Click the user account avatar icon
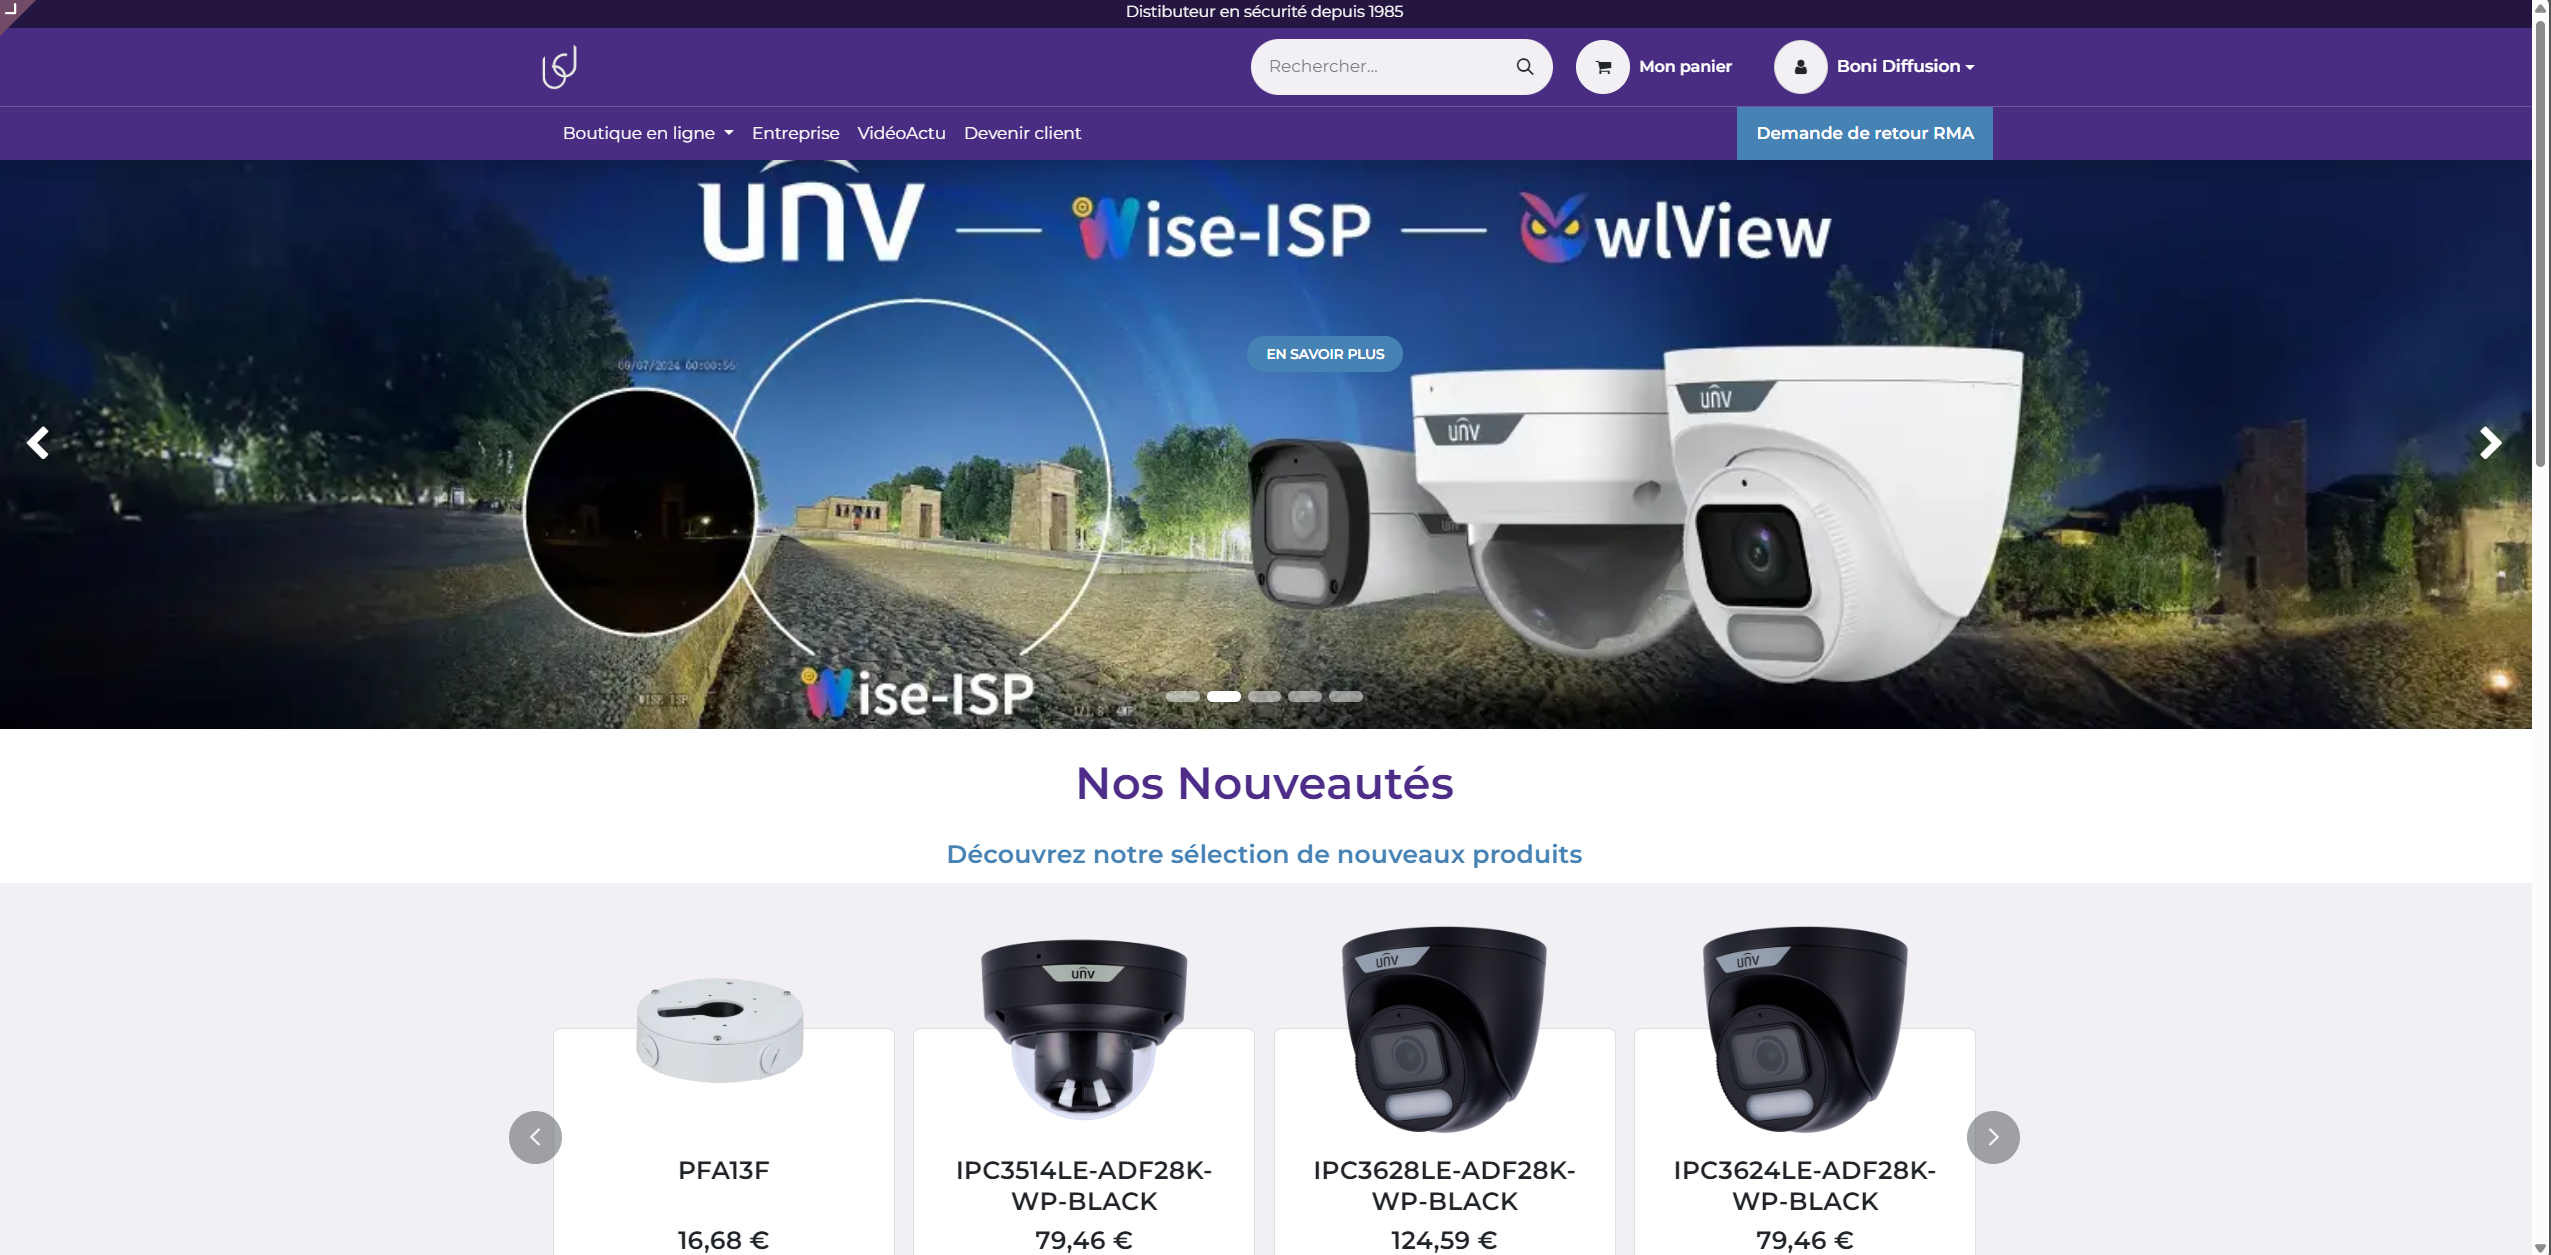This screenshot has height=1255, width=2551. [1800, 67]
